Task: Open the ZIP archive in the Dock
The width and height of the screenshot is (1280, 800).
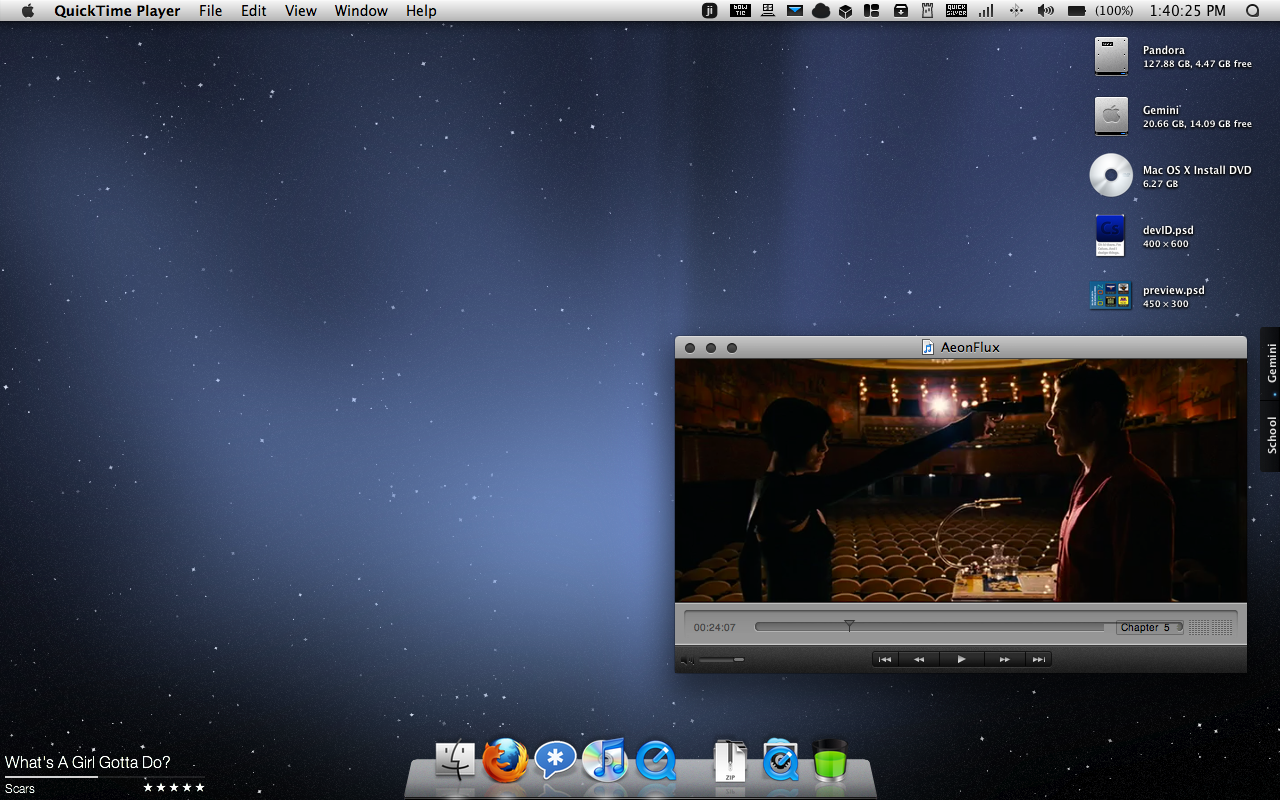Action: 730,761
